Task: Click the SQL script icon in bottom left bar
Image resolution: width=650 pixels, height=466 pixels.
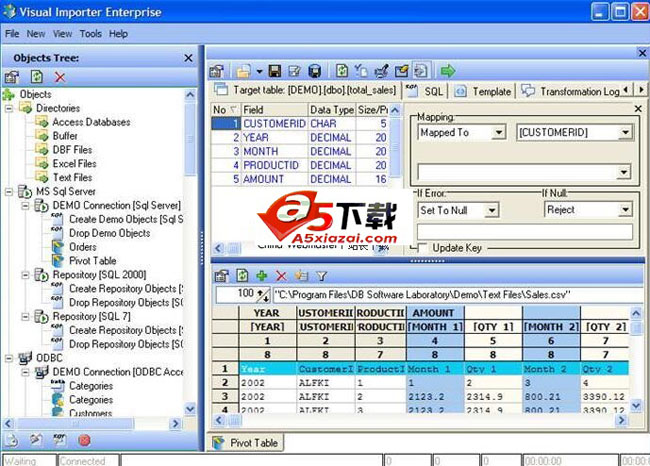Action: pyautogui.click(x=60, y=440)
